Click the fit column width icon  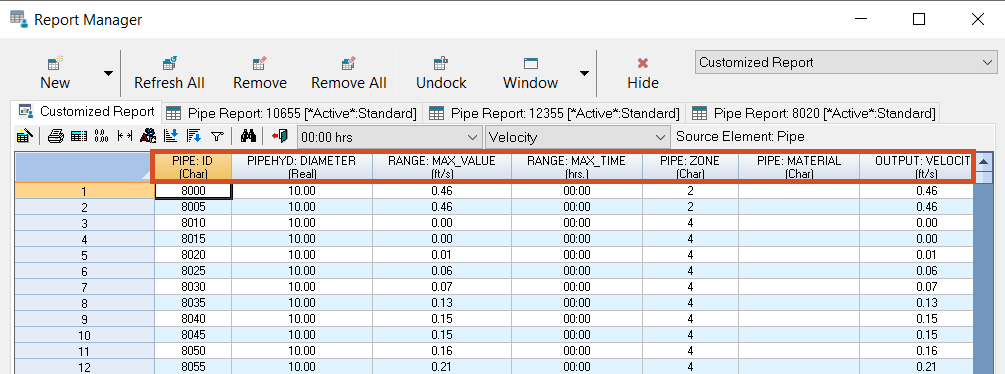[x=124, y=136]
